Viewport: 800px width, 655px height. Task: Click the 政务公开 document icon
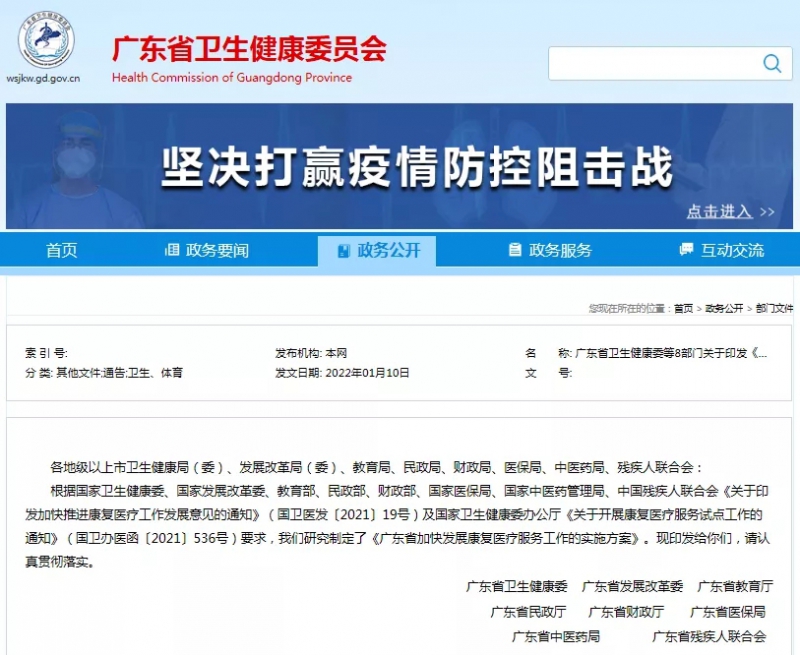343,251
